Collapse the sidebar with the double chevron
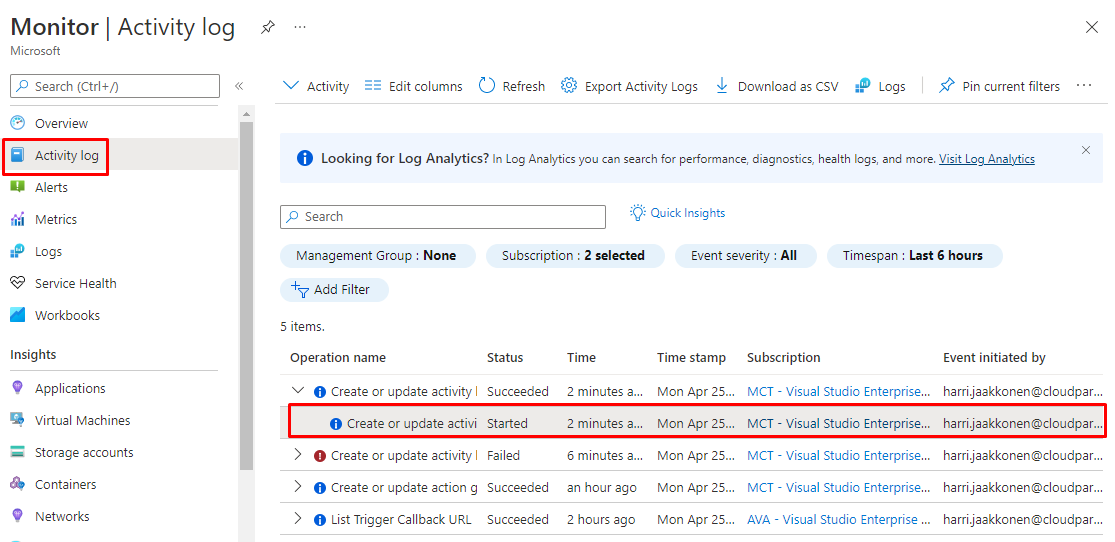Image resolution: width=1115 pixels, height=542 pixels. tap(239, 86)
